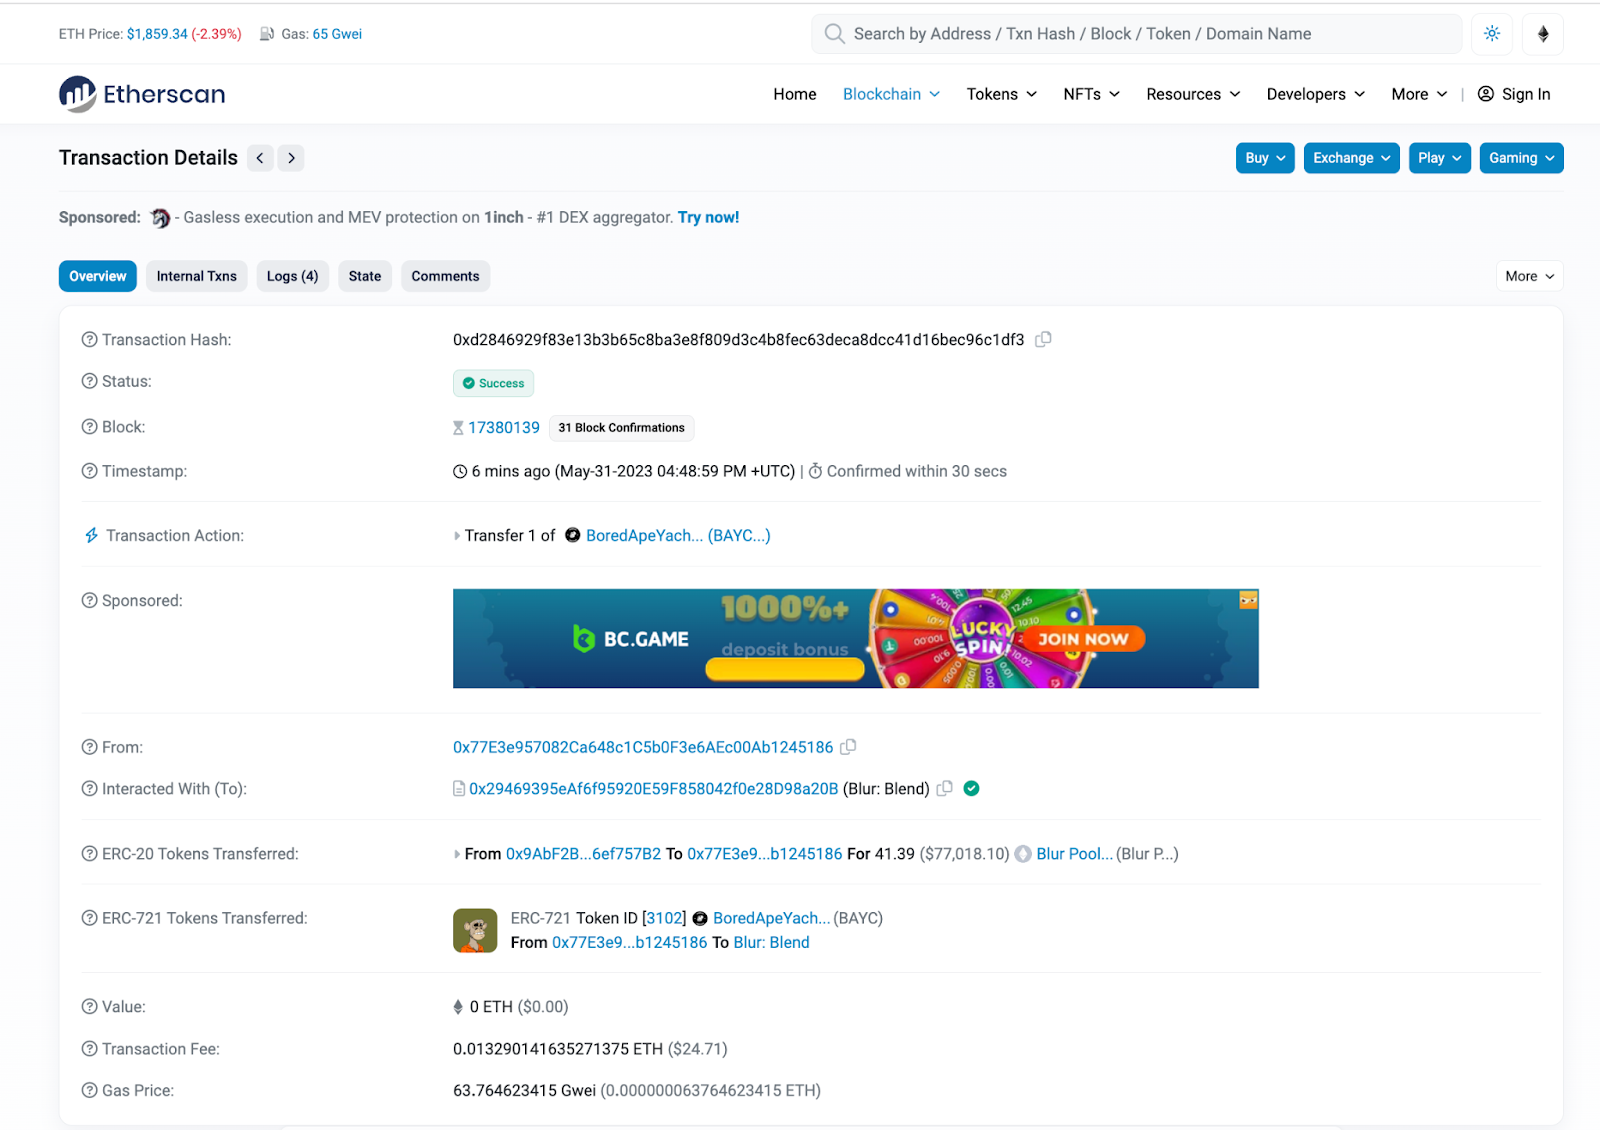Click the Success status badge

coord(493,383)
